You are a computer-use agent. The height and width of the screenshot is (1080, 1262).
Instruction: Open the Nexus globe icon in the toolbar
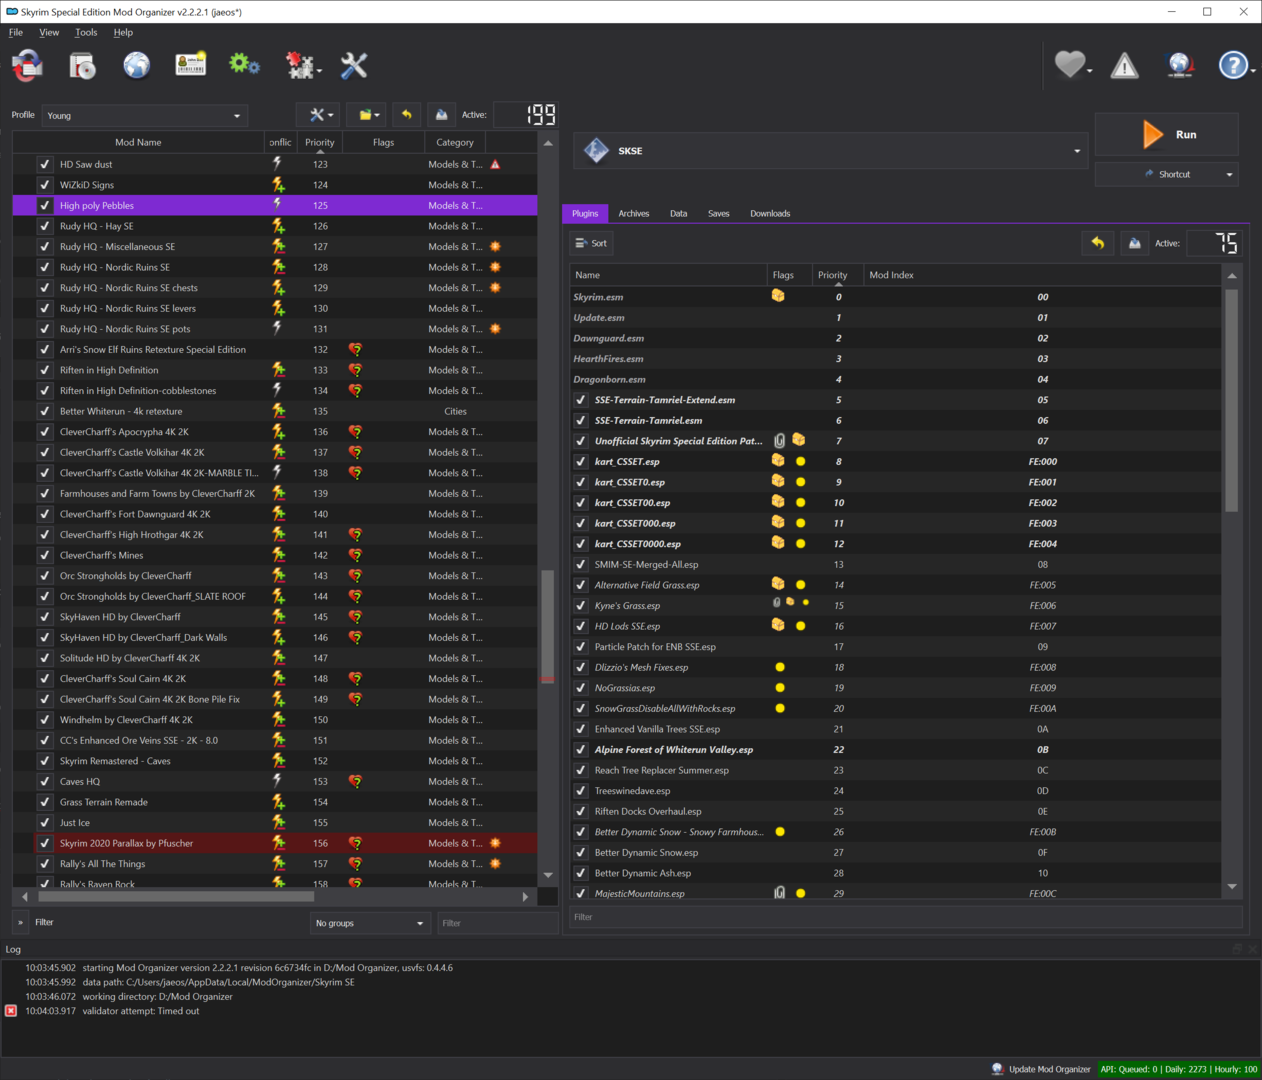(x=136, y=66)
